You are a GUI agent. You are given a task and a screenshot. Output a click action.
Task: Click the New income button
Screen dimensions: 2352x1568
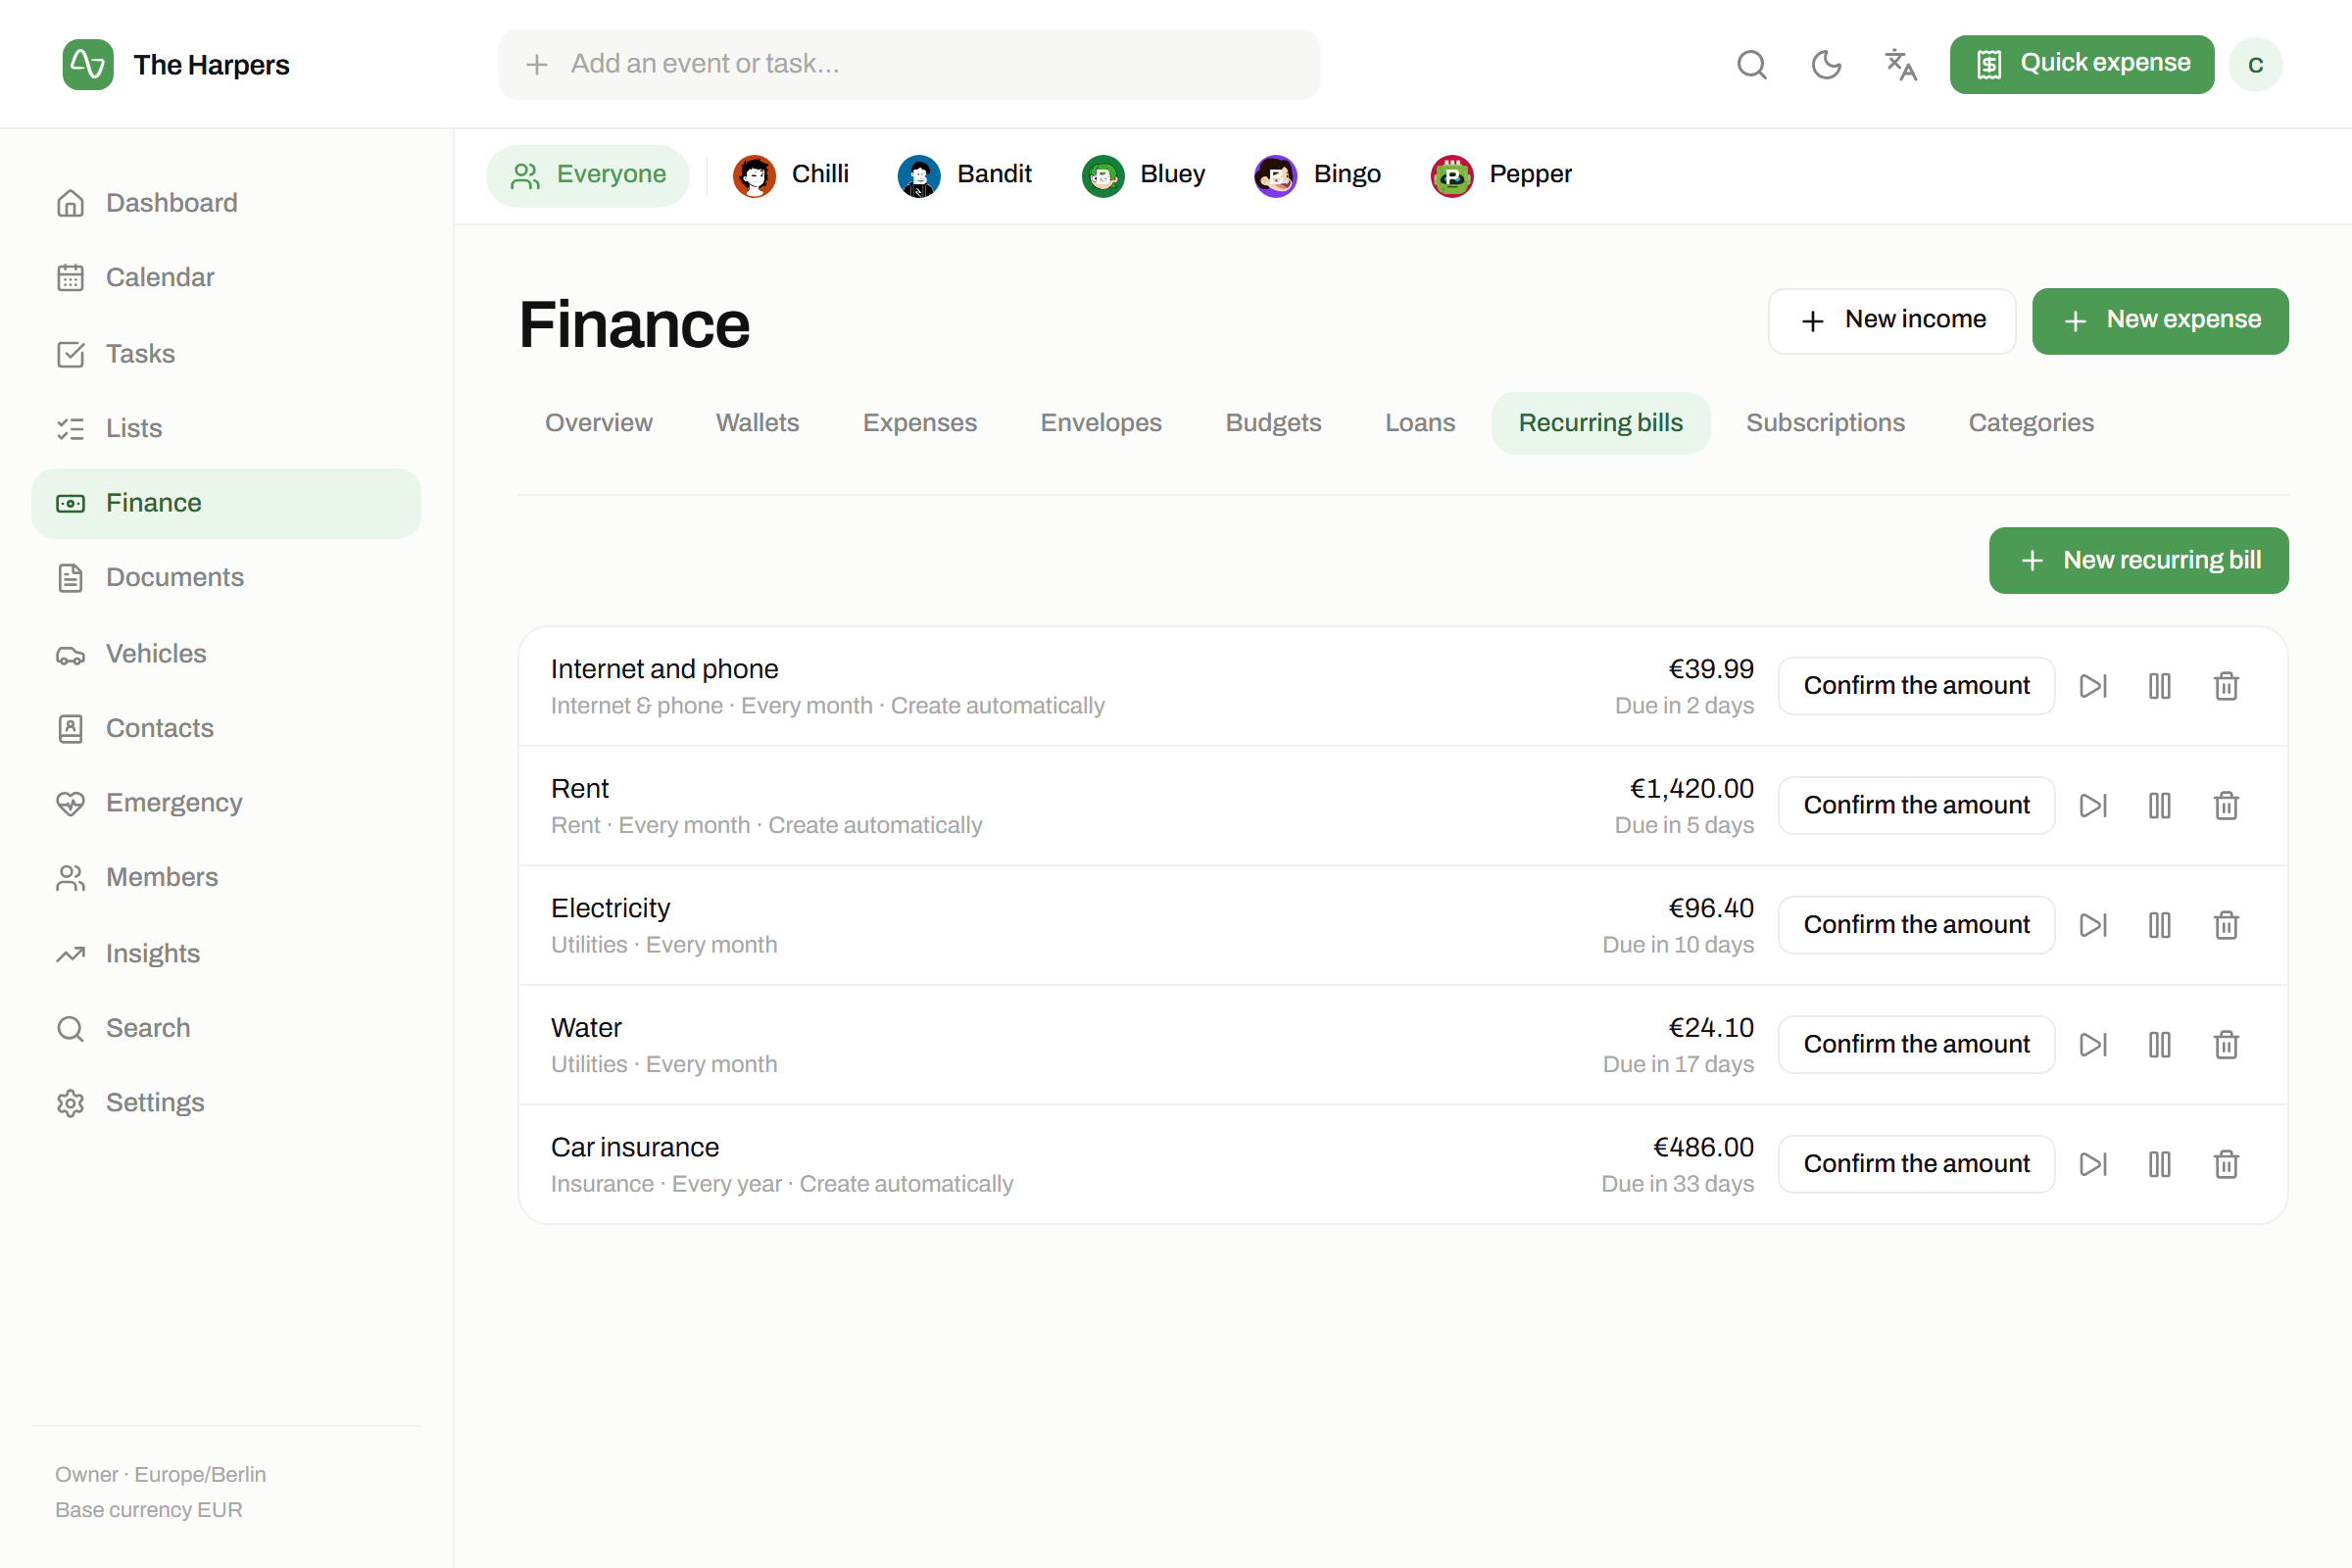[1892, 321]
